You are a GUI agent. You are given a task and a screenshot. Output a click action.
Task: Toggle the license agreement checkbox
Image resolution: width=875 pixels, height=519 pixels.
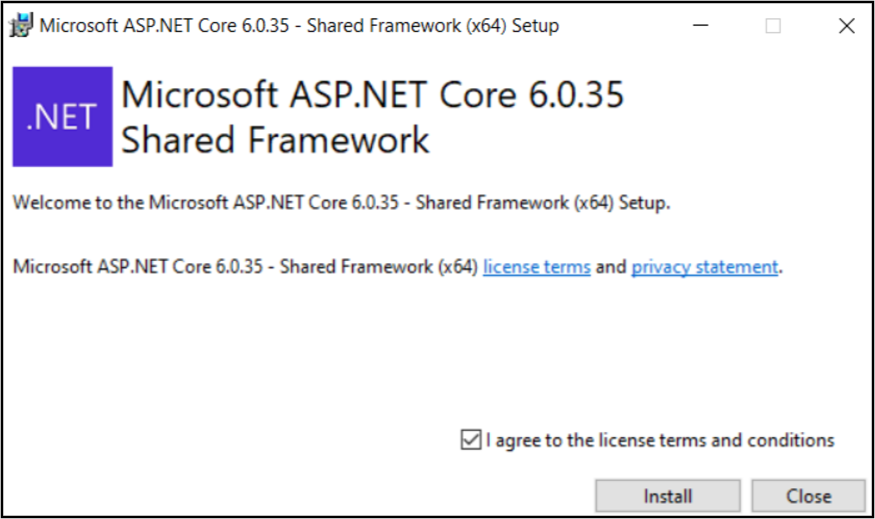tap(471, 440)
